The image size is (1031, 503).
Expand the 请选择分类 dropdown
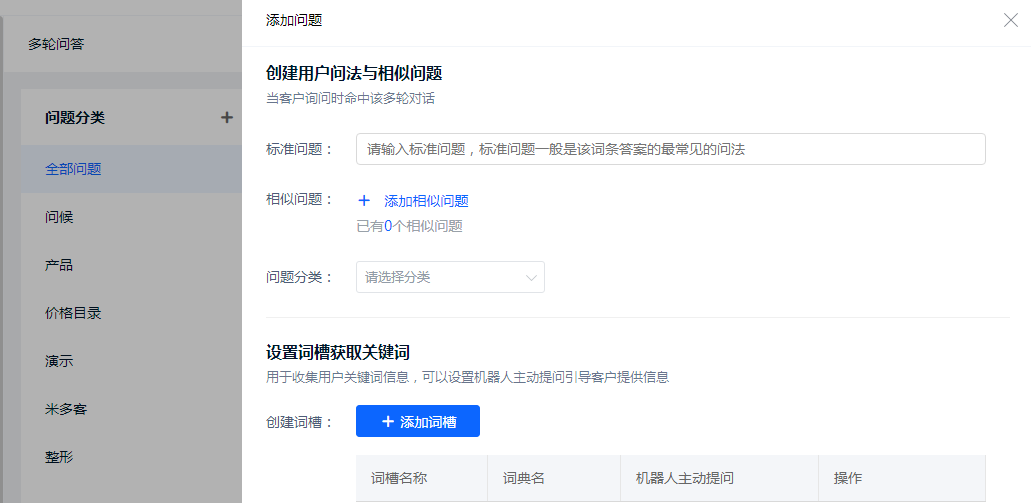tap(450, 277)
